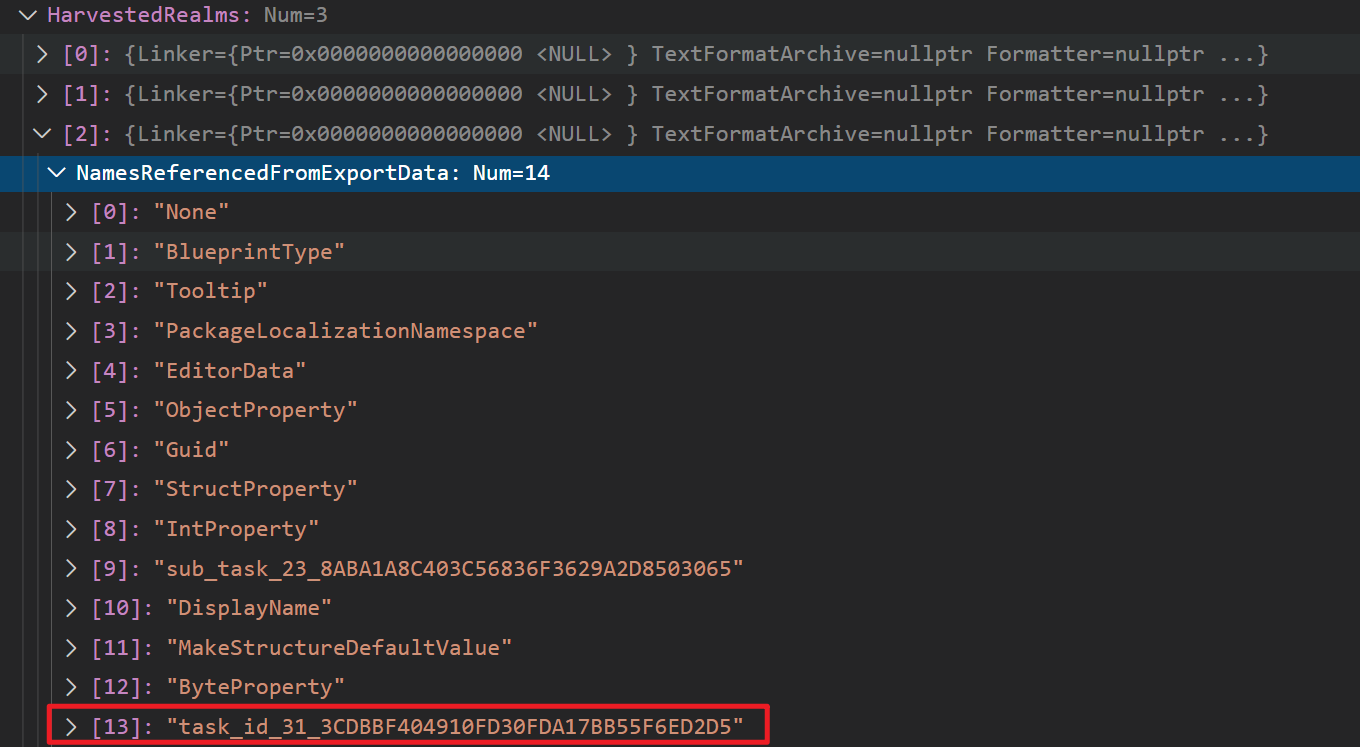The width and height of the screenshot is (1360, 747).
Task: Select the "EditorData" variable row
Action: tap(229, 371)
